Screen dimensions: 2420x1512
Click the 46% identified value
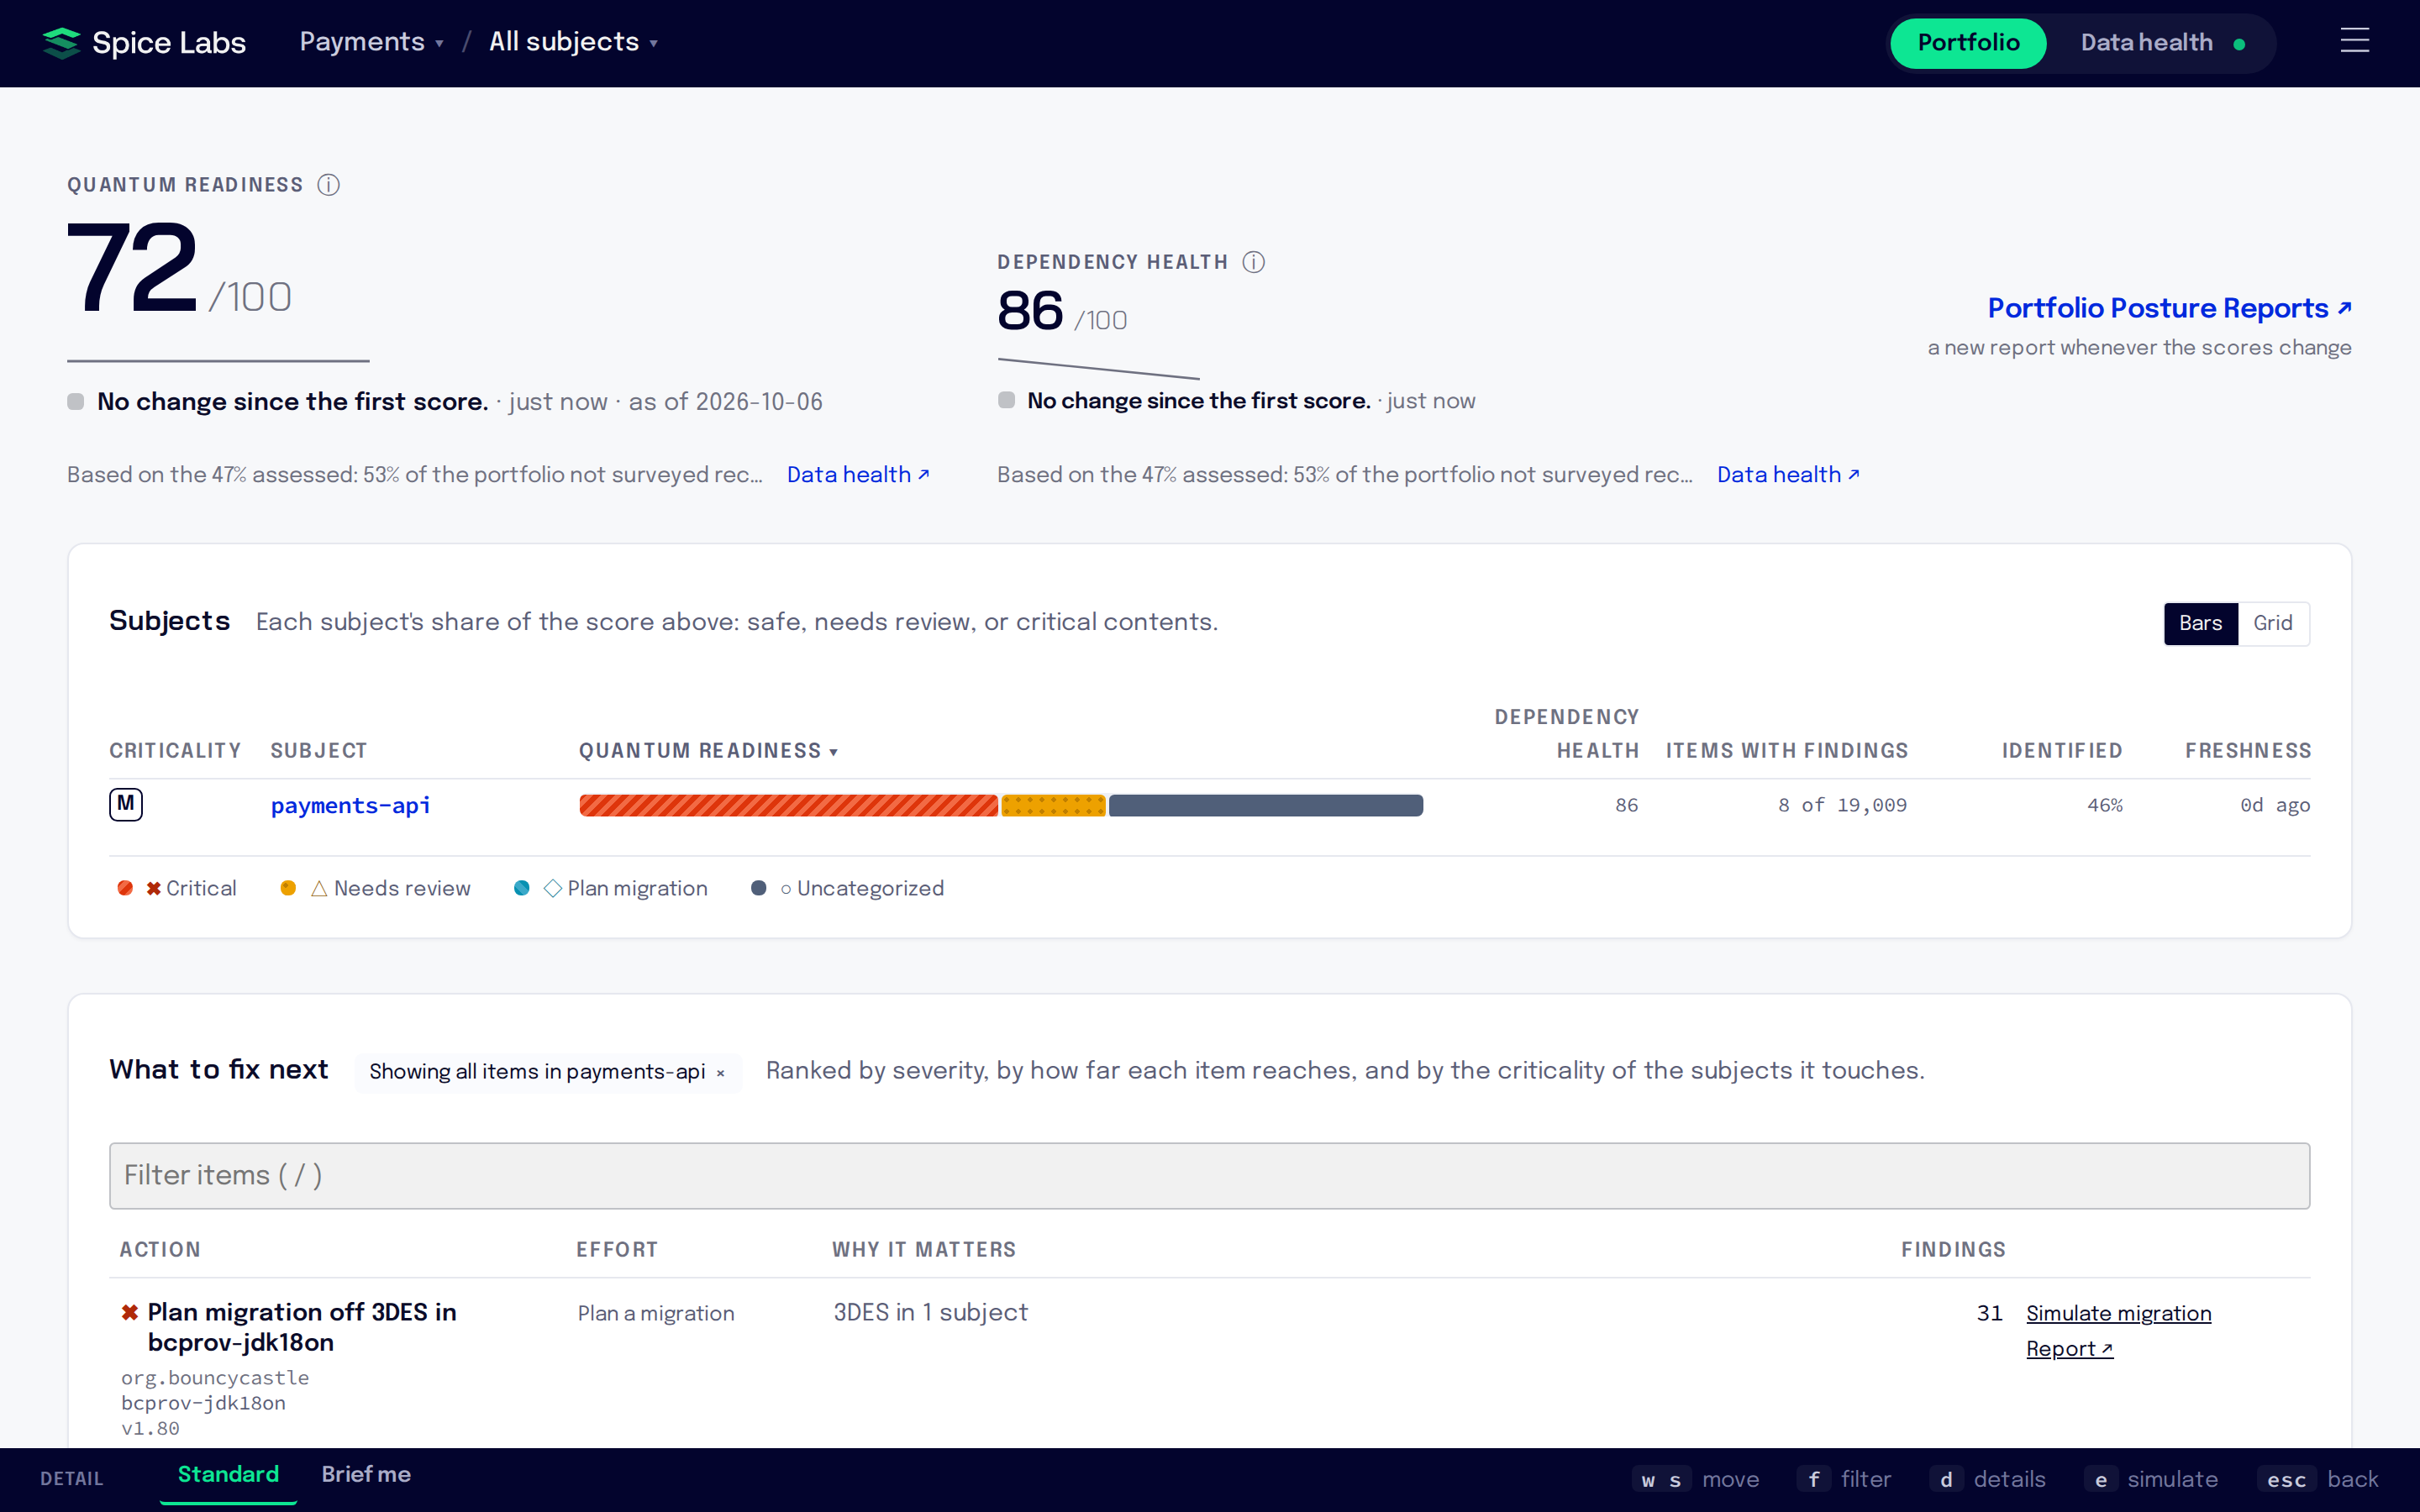tap(2104, 805)
